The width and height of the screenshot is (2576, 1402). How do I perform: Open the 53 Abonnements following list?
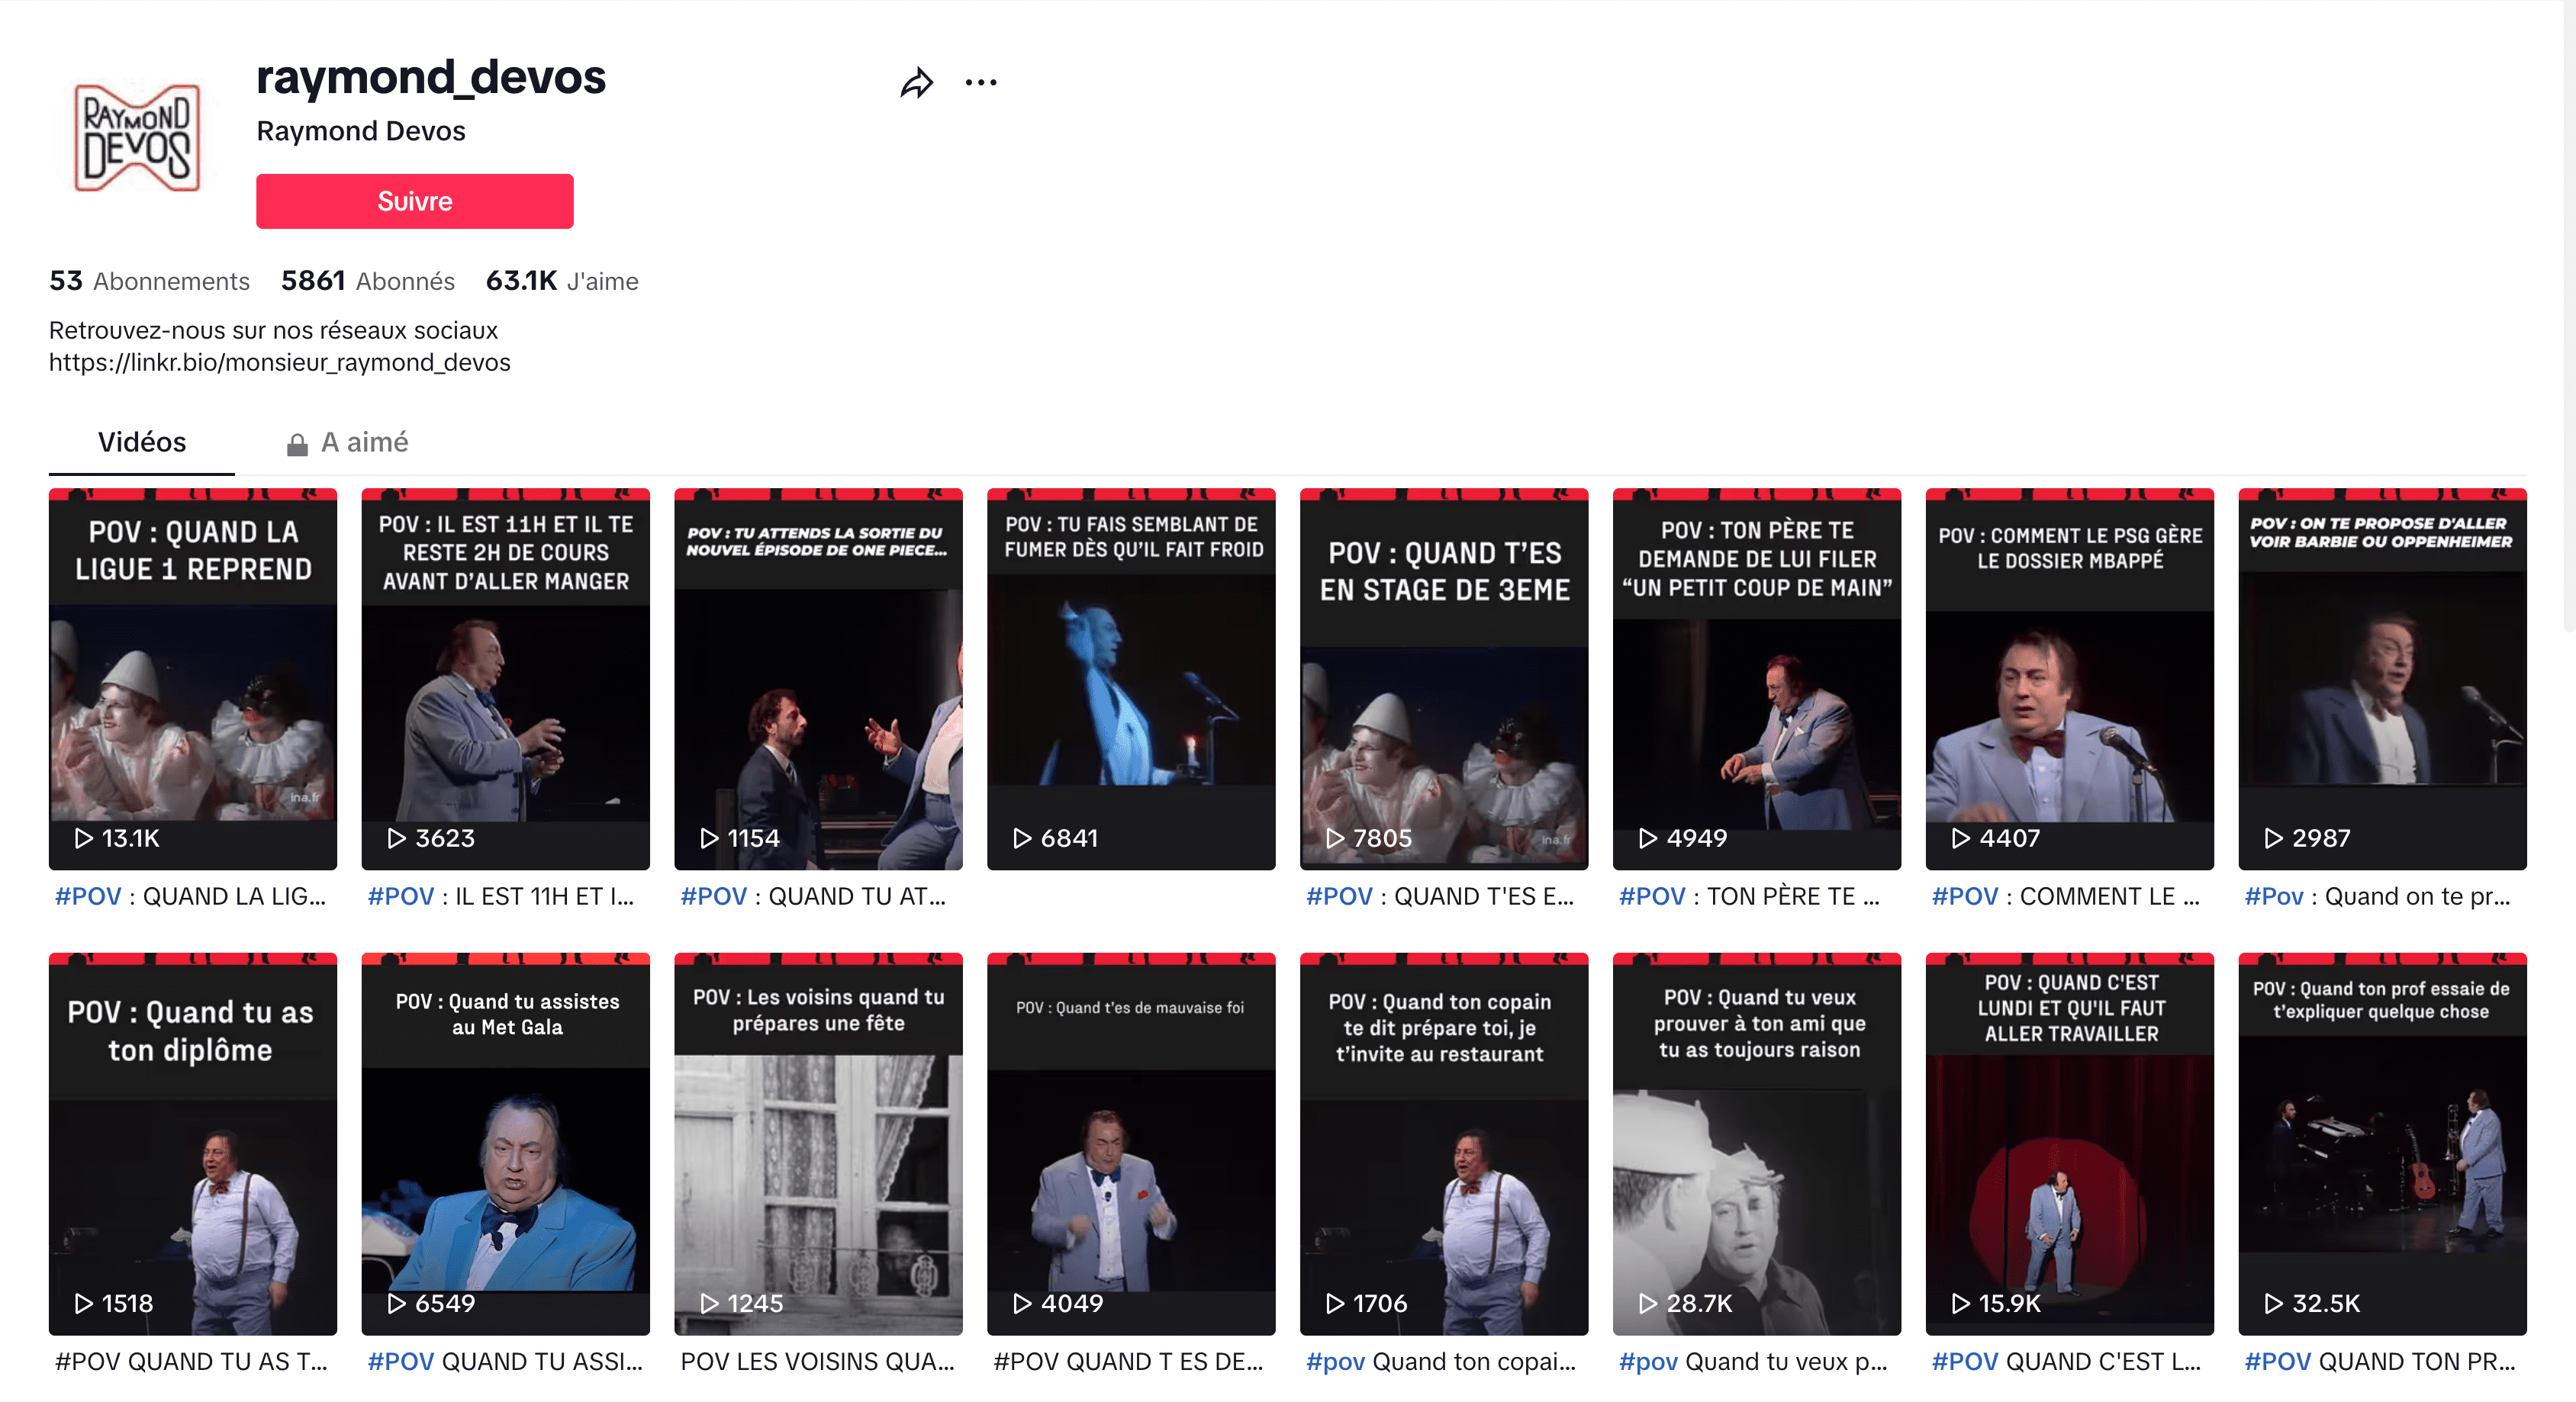pos(149,281)
